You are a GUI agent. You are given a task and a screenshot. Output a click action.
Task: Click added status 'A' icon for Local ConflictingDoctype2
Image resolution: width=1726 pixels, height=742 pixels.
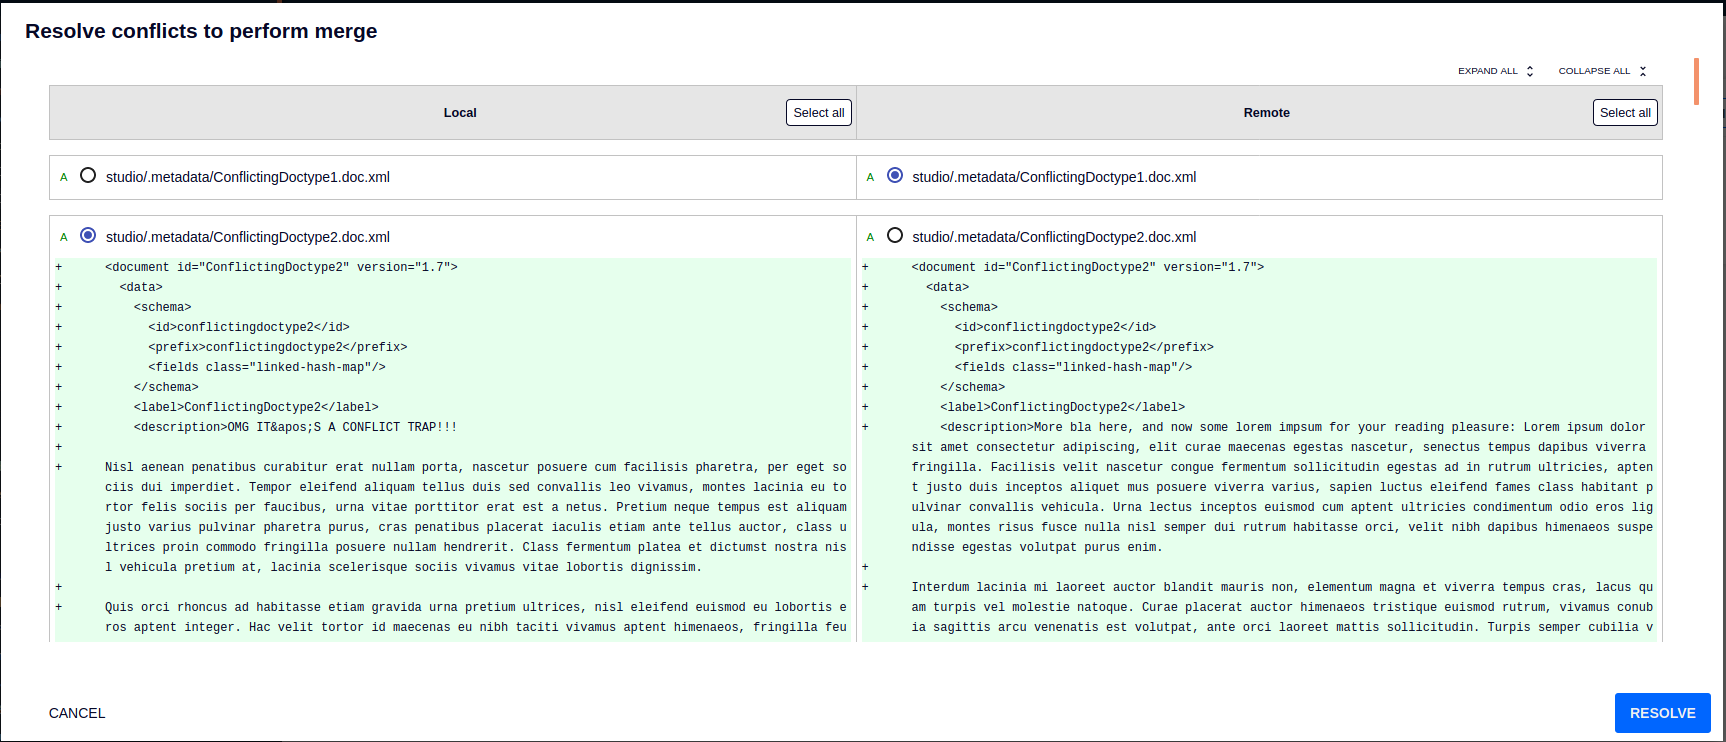point(64,237)
